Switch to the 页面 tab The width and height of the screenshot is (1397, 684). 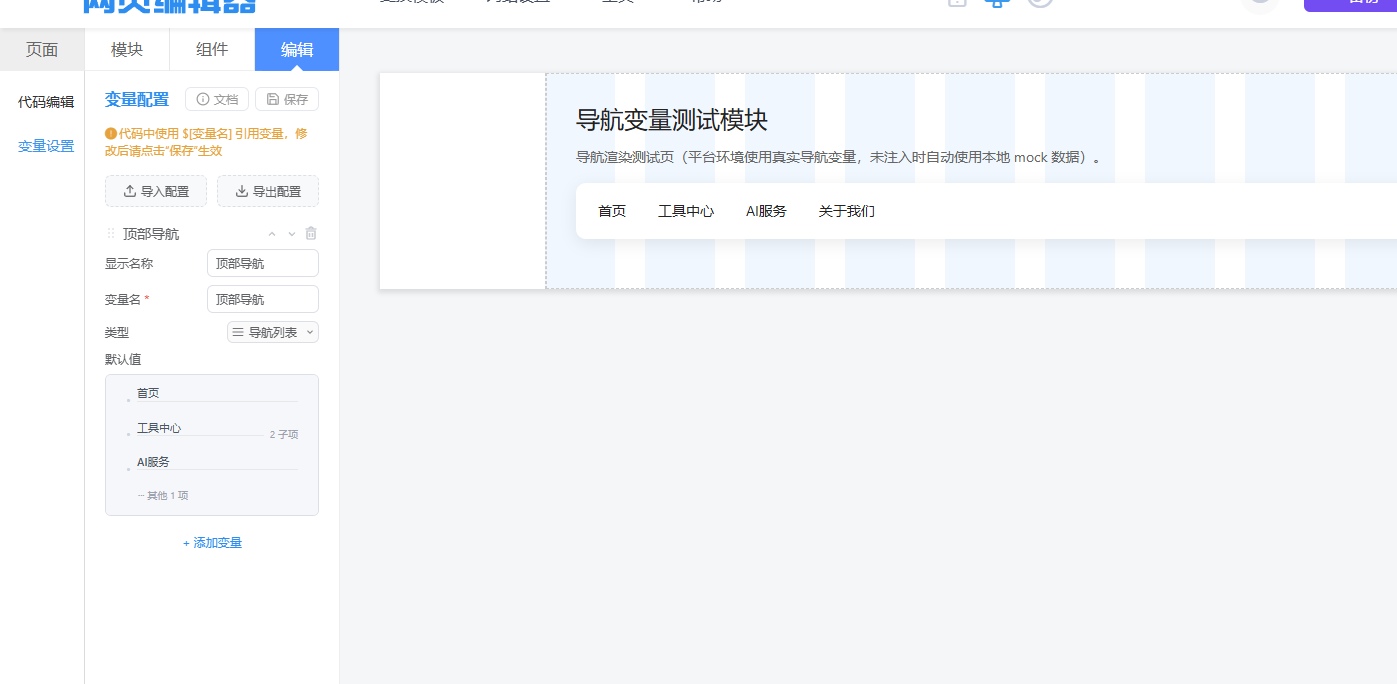(42, 50)
